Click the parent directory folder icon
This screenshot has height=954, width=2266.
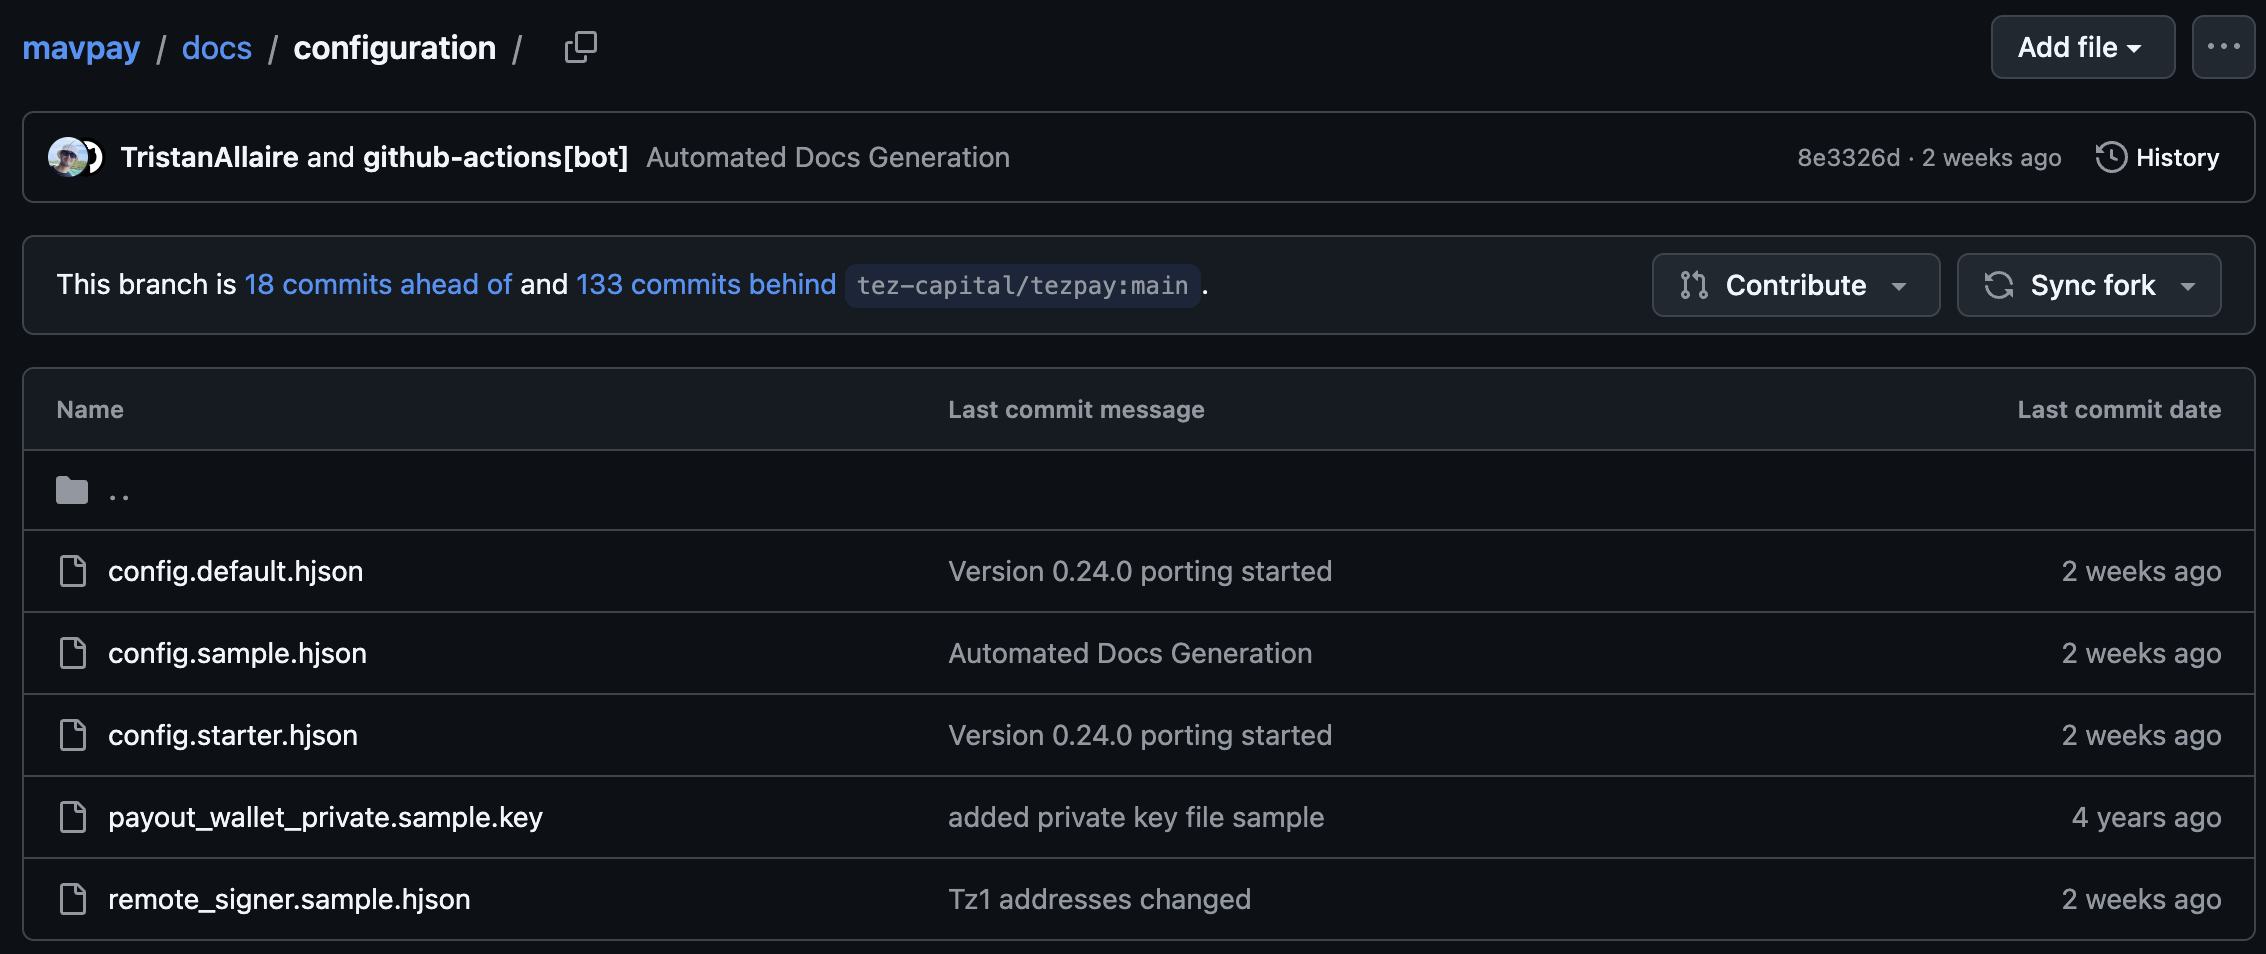point(72,491)
